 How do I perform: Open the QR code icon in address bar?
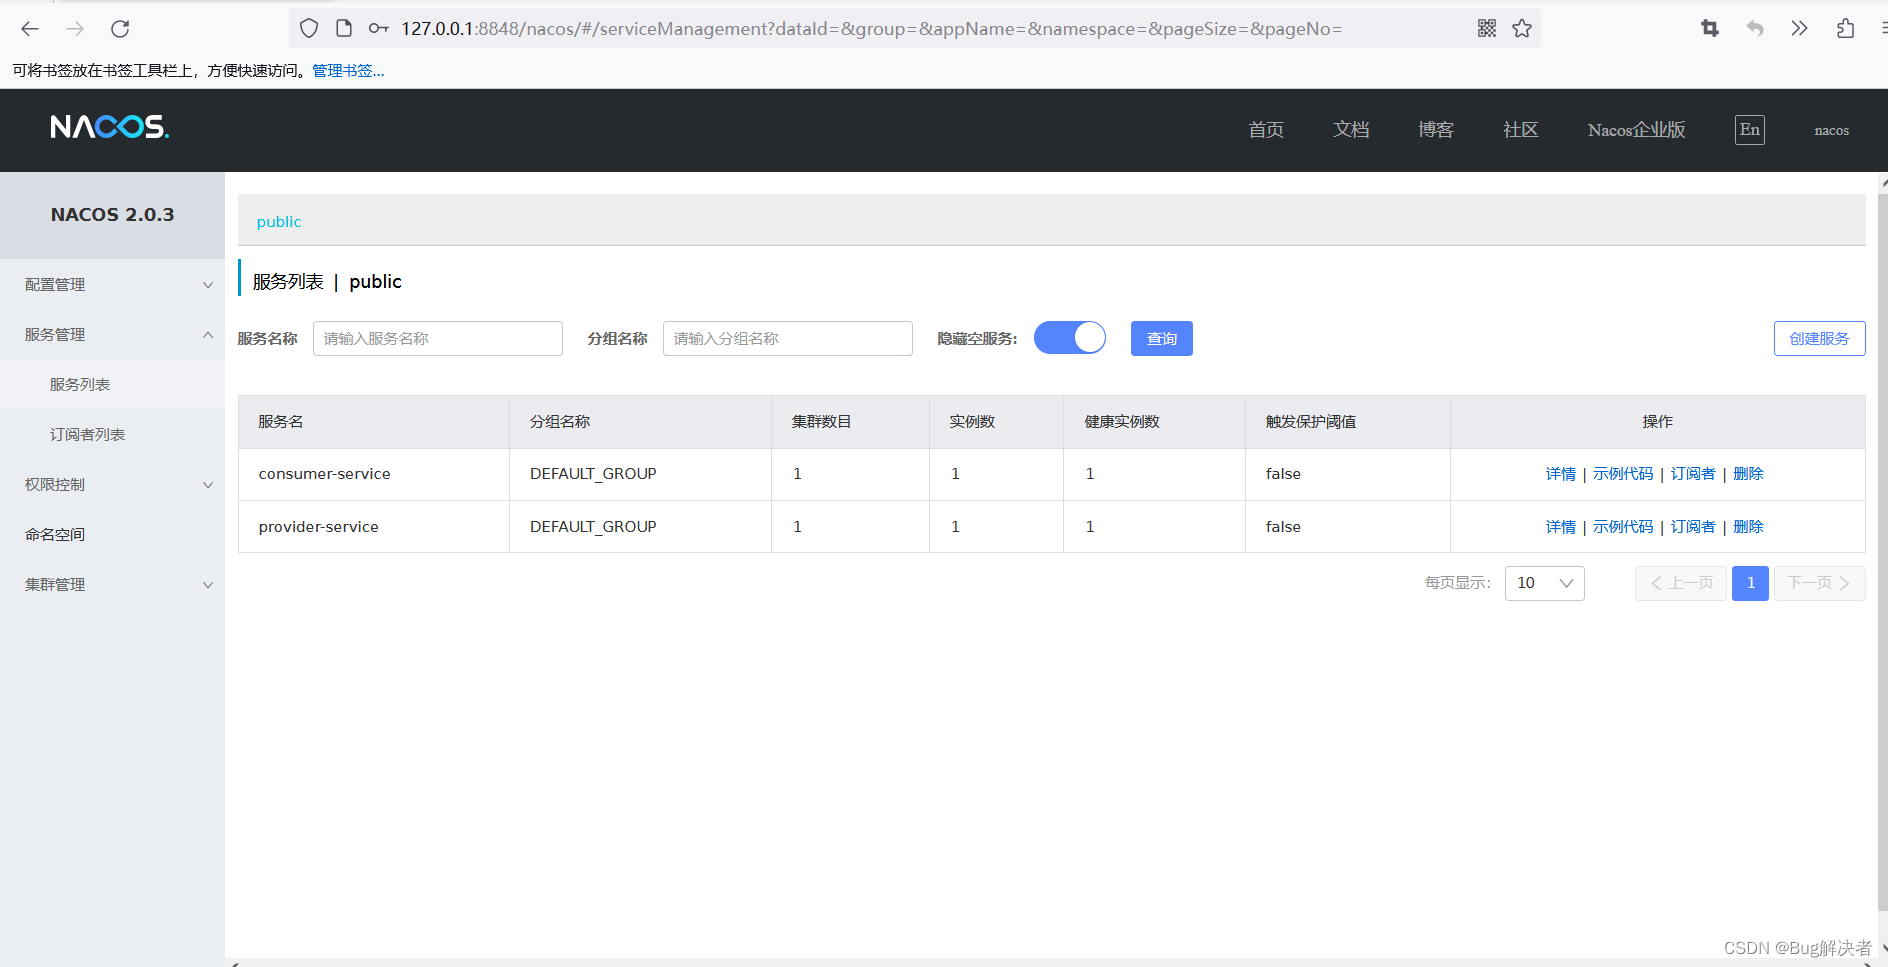point(1487,29)
